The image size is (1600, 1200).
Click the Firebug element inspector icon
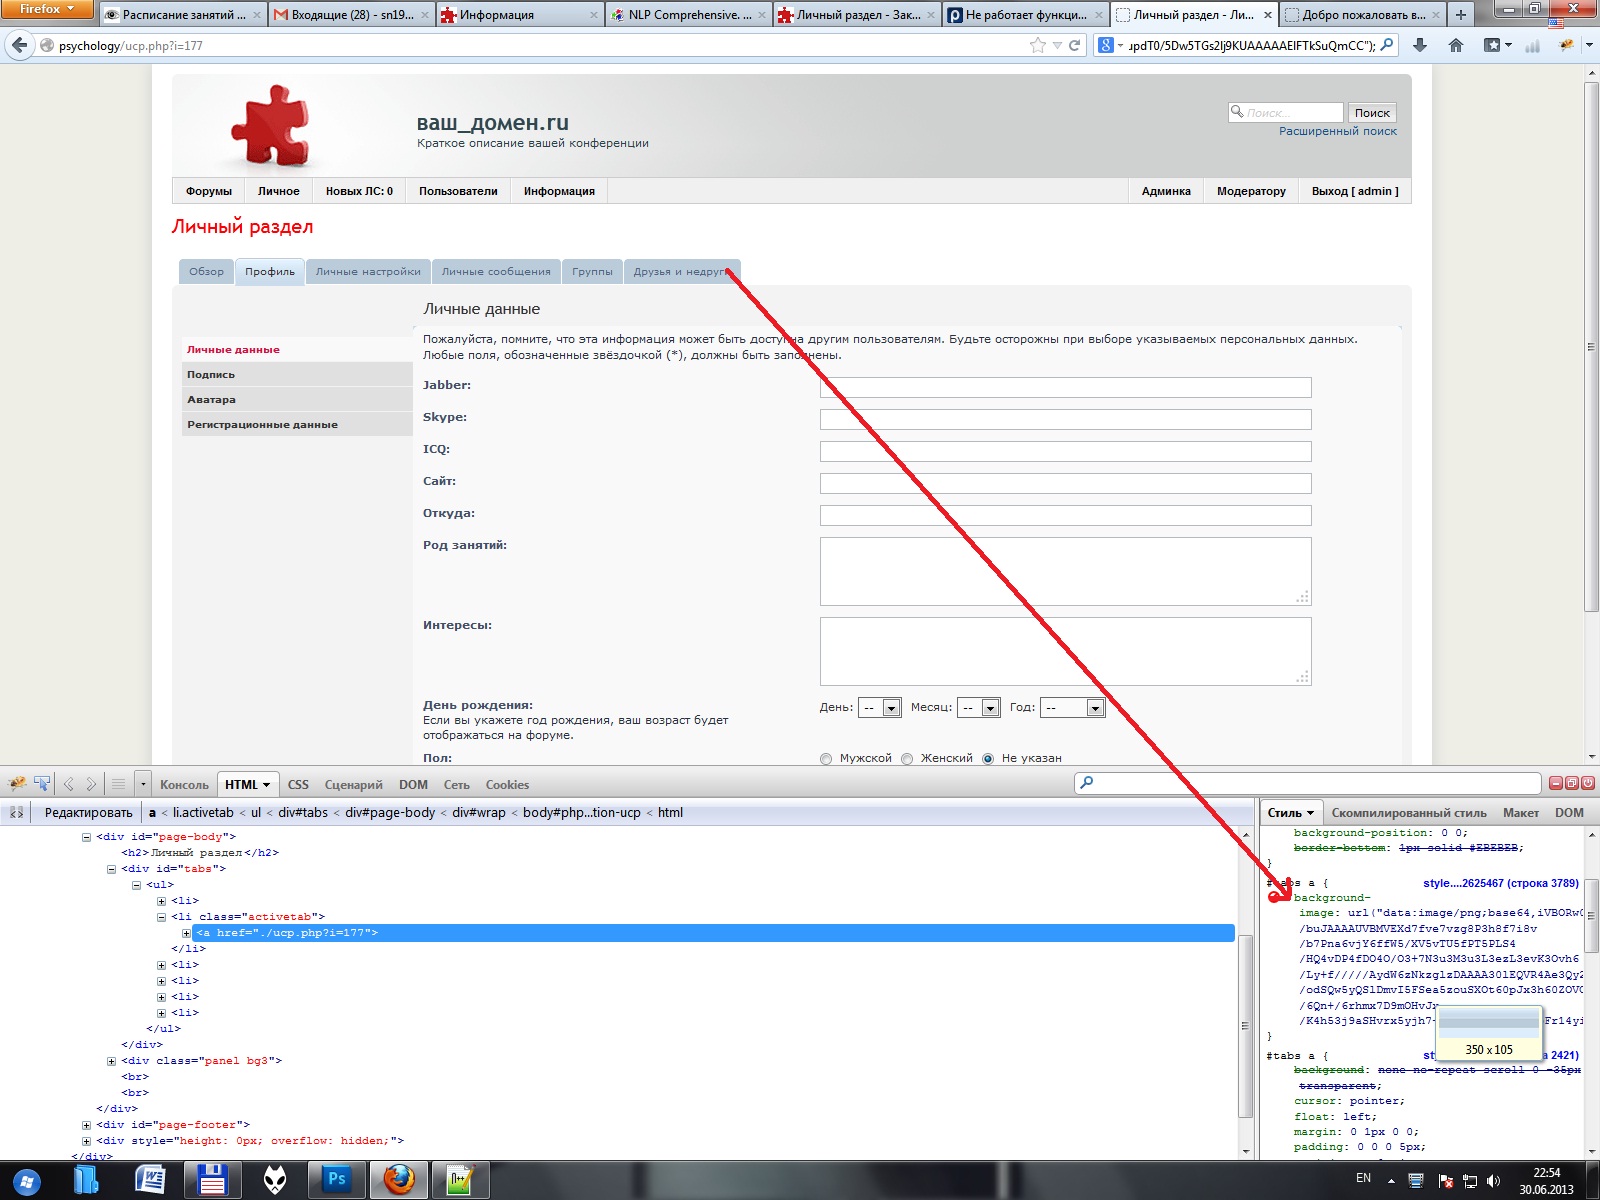point(42,784)
